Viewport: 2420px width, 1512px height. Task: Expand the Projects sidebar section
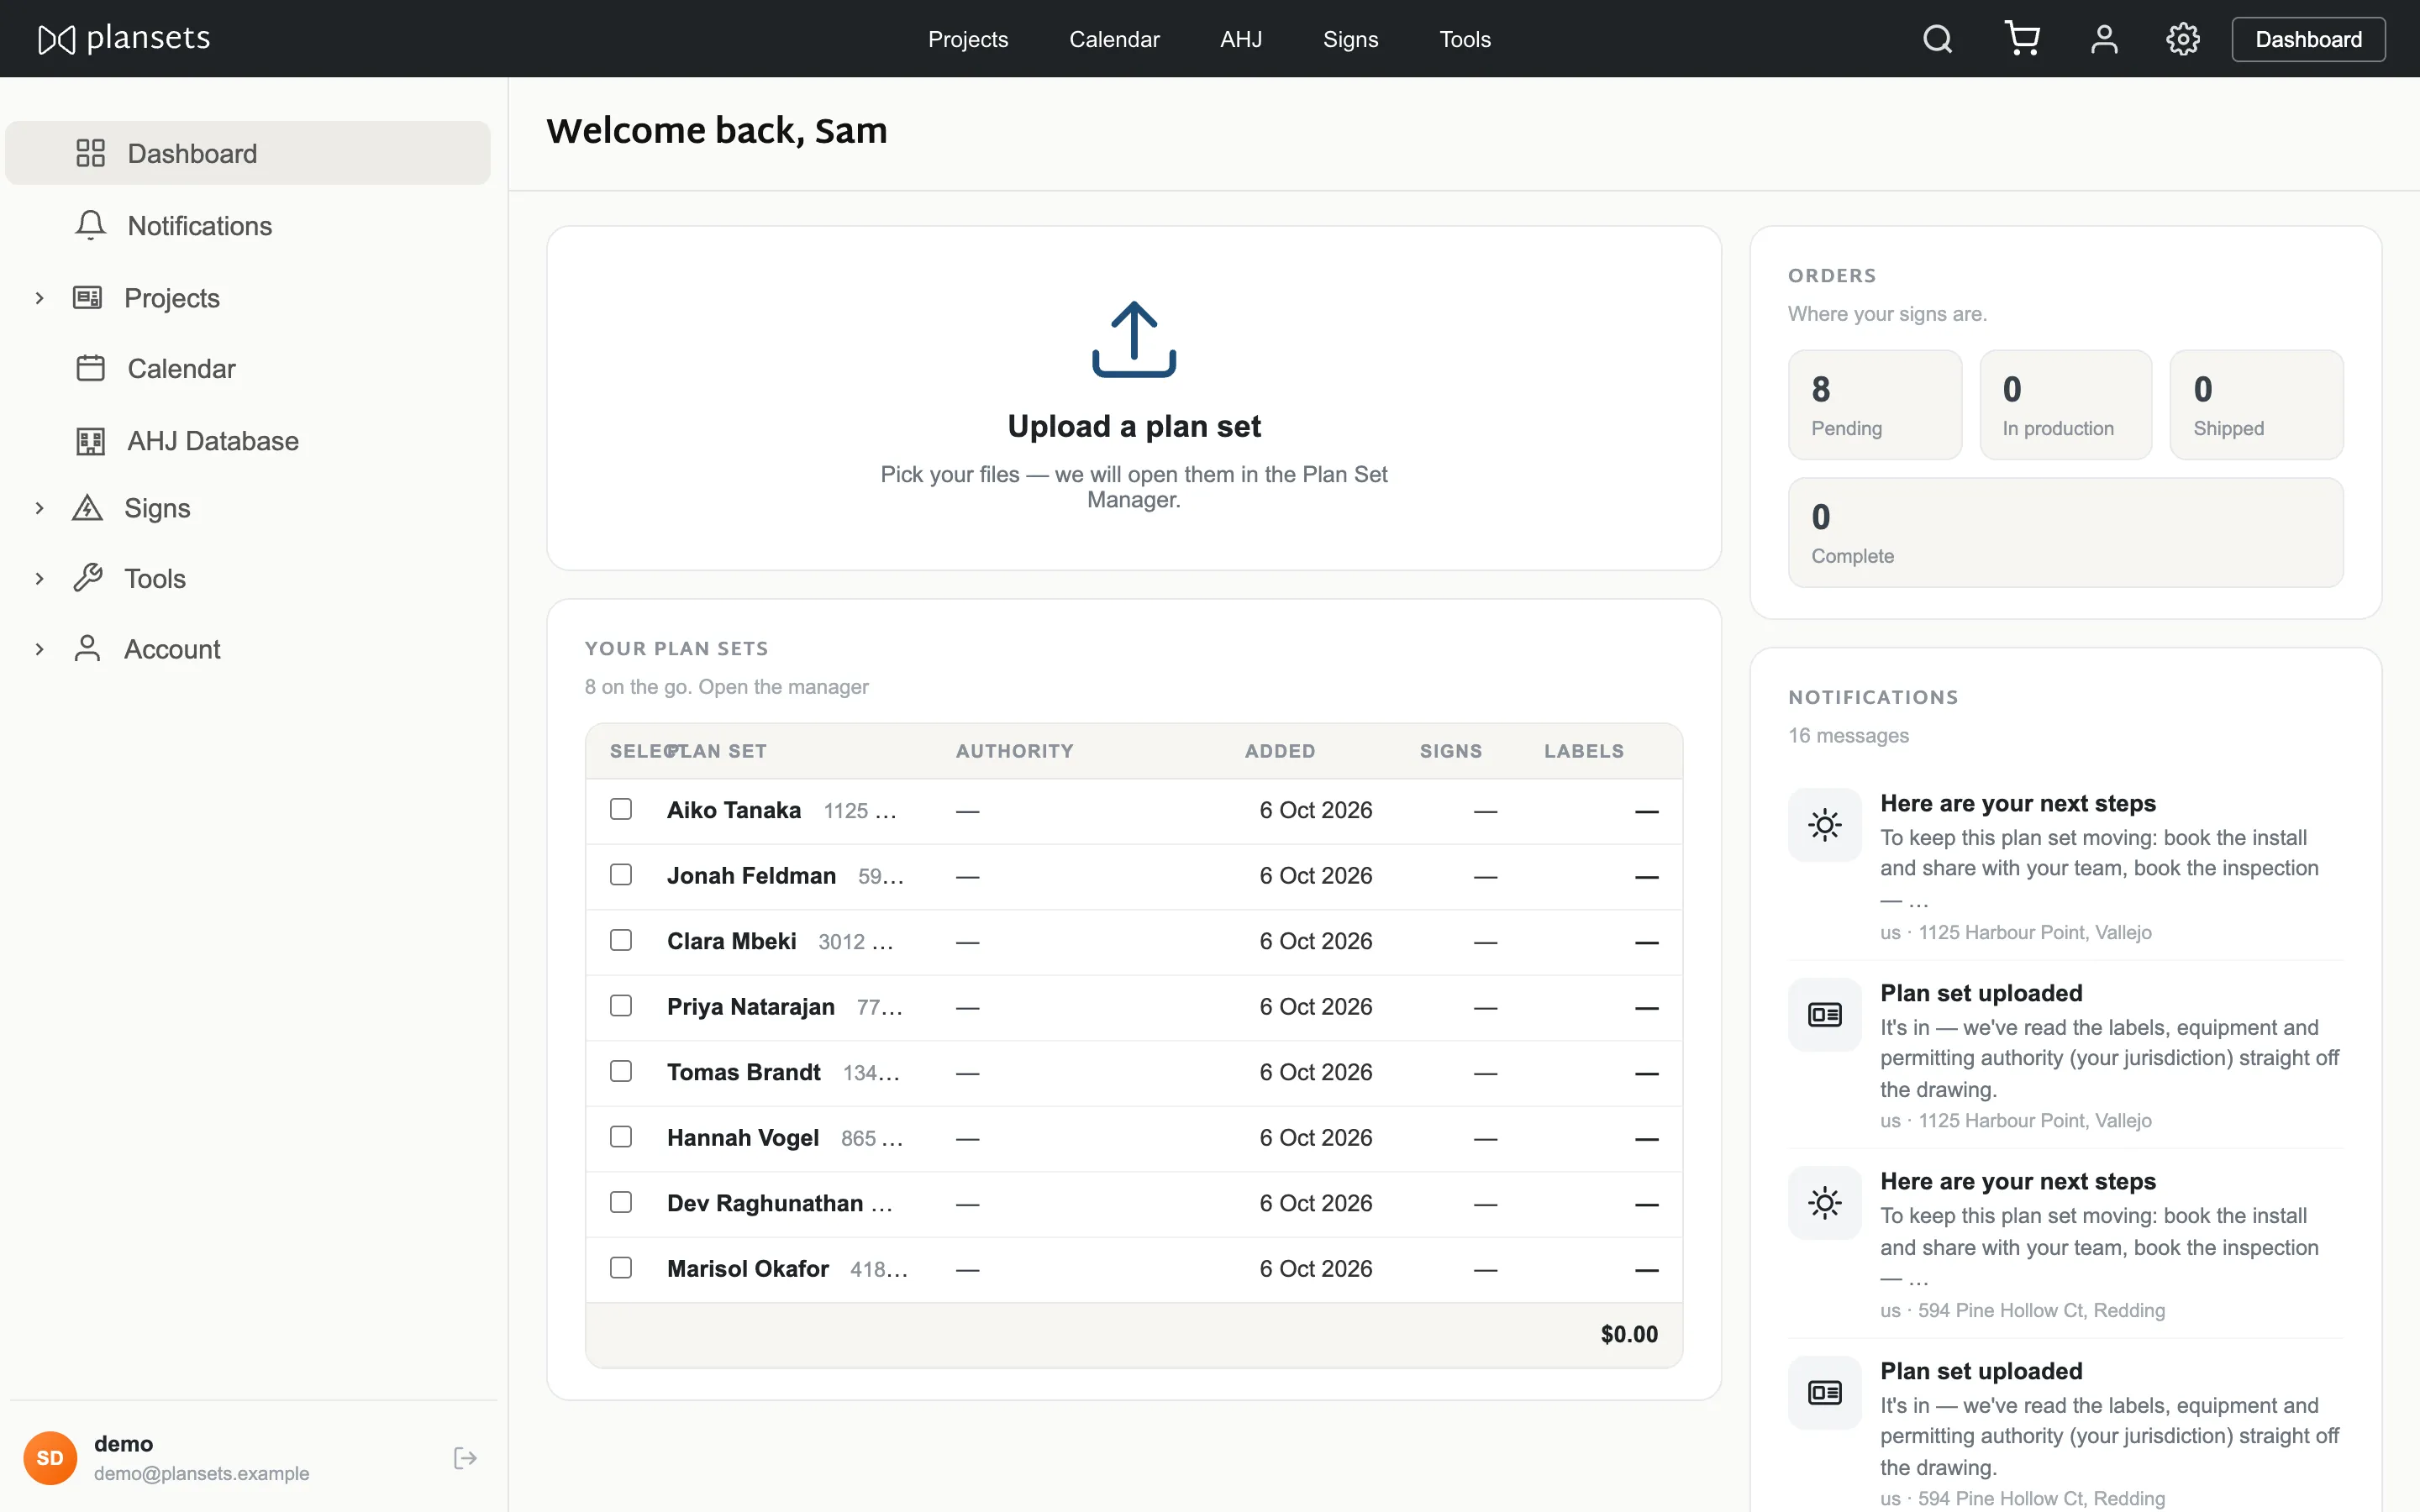click(x=39, y=297)
